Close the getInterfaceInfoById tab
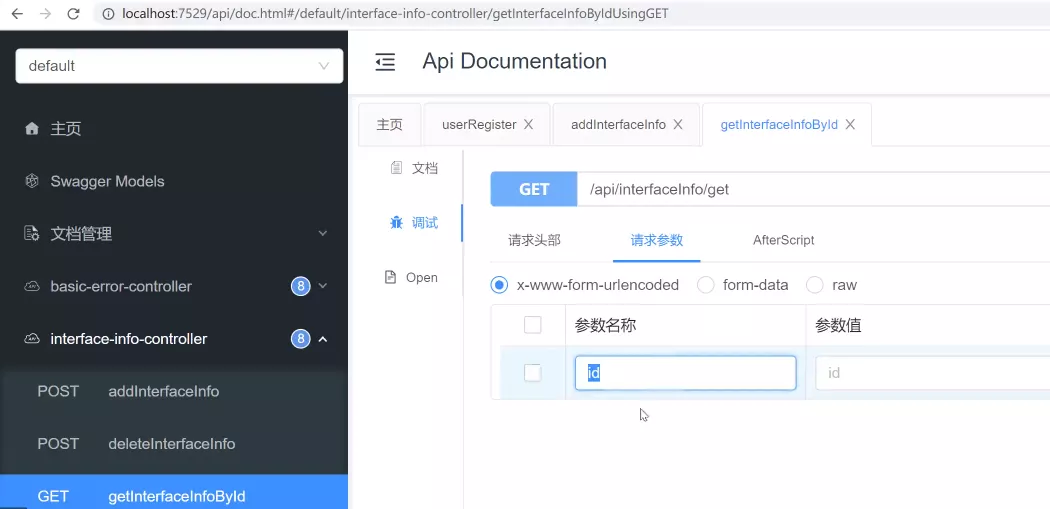 (850, 125)
